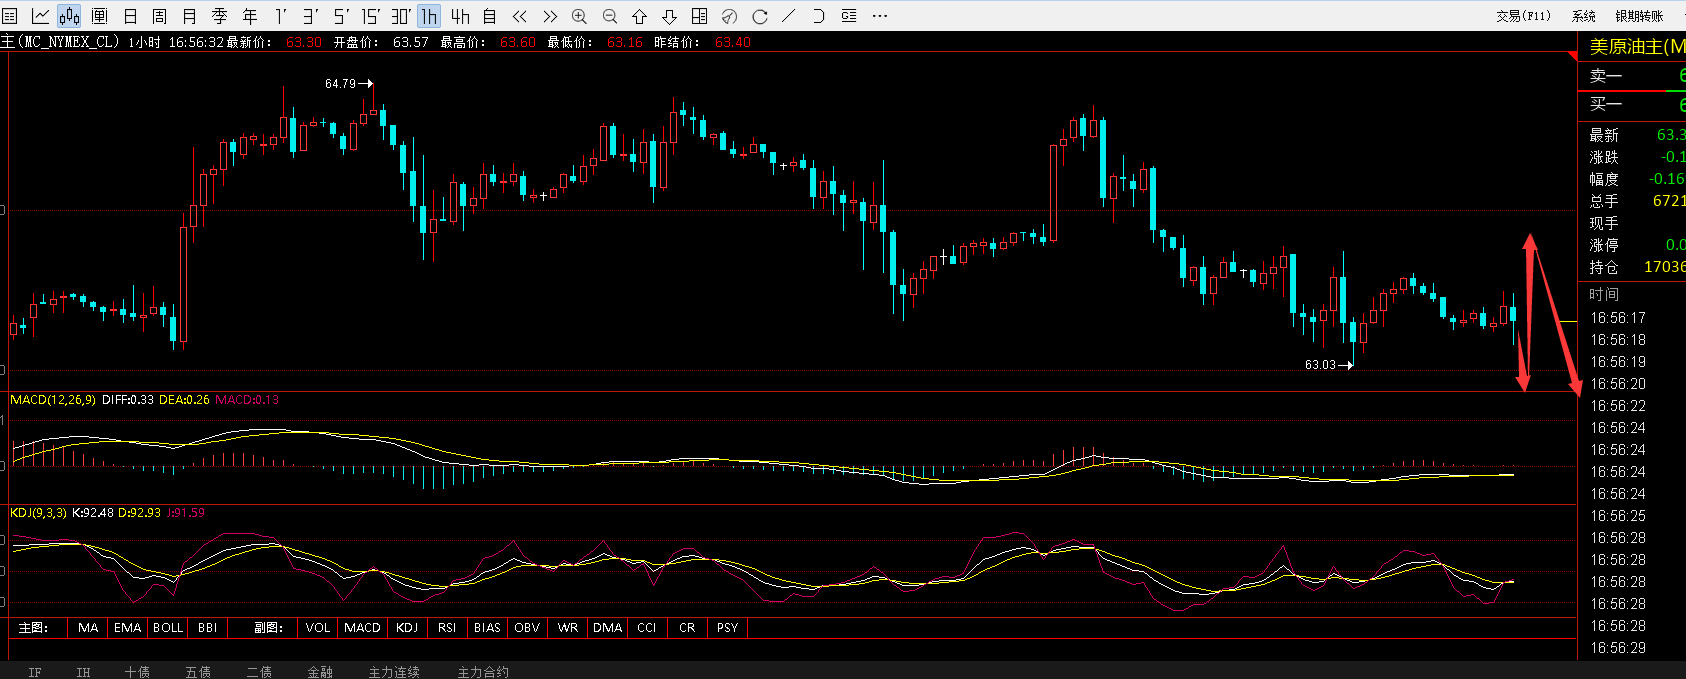Open the more options ellipsis menu

[880, 16]
